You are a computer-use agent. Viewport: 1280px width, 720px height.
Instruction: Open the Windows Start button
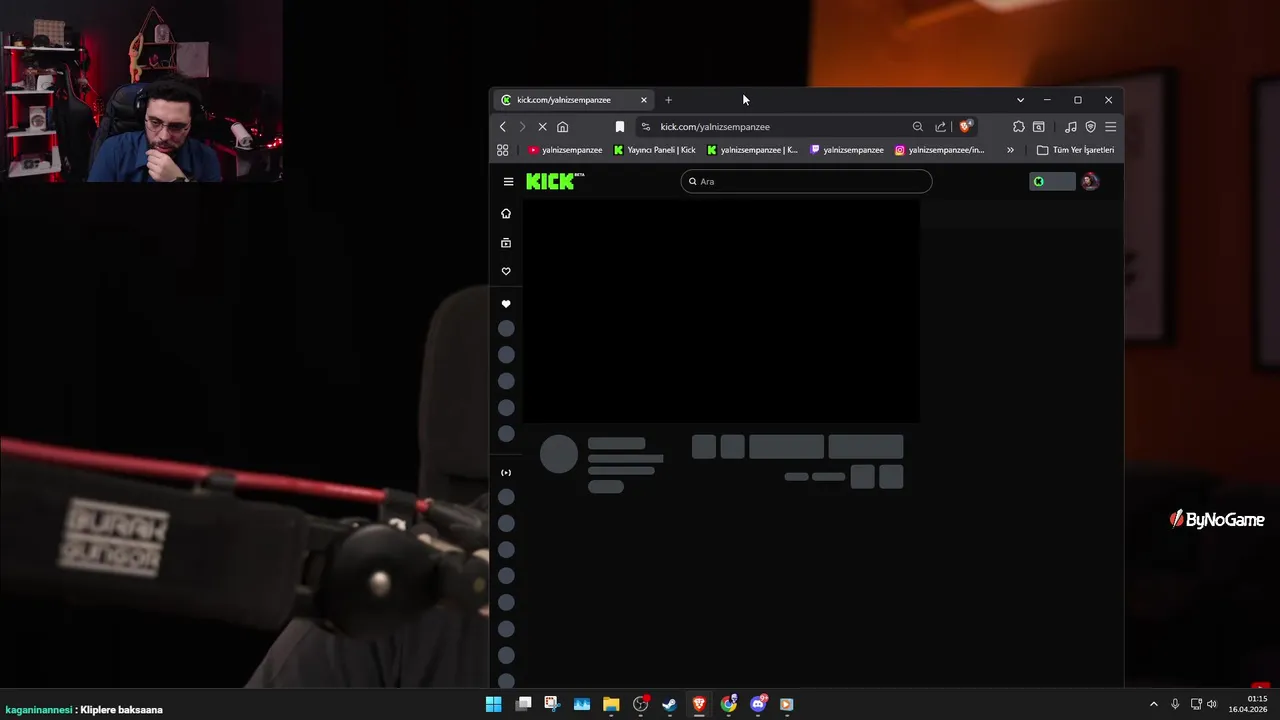[x=494, y=704]
